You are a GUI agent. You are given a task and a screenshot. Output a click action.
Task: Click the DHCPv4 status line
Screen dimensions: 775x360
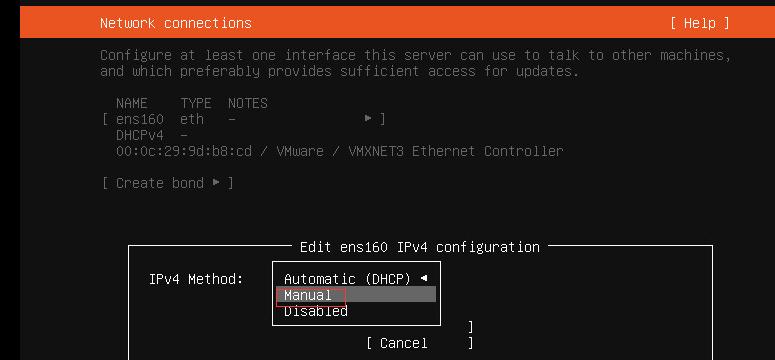pos(152,135)
